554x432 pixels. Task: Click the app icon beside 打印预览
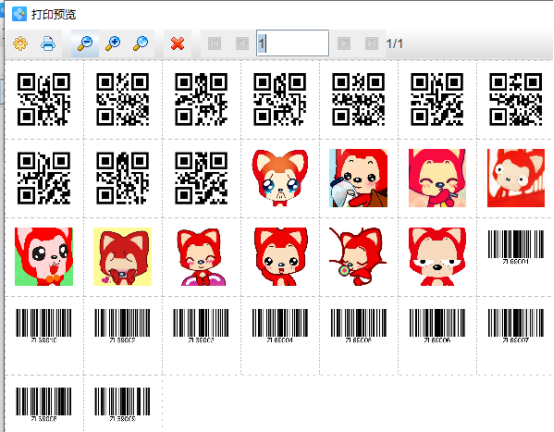(x=19, y=14)
